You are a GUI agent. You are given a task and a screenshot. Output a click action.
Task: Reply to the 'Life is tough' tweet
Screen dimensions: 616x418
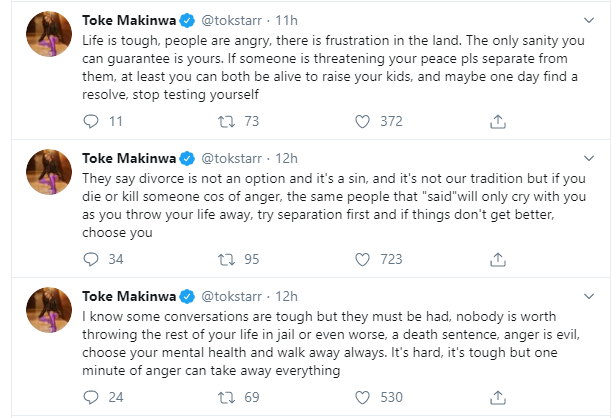pyautogui.click(x=89, y=122)
